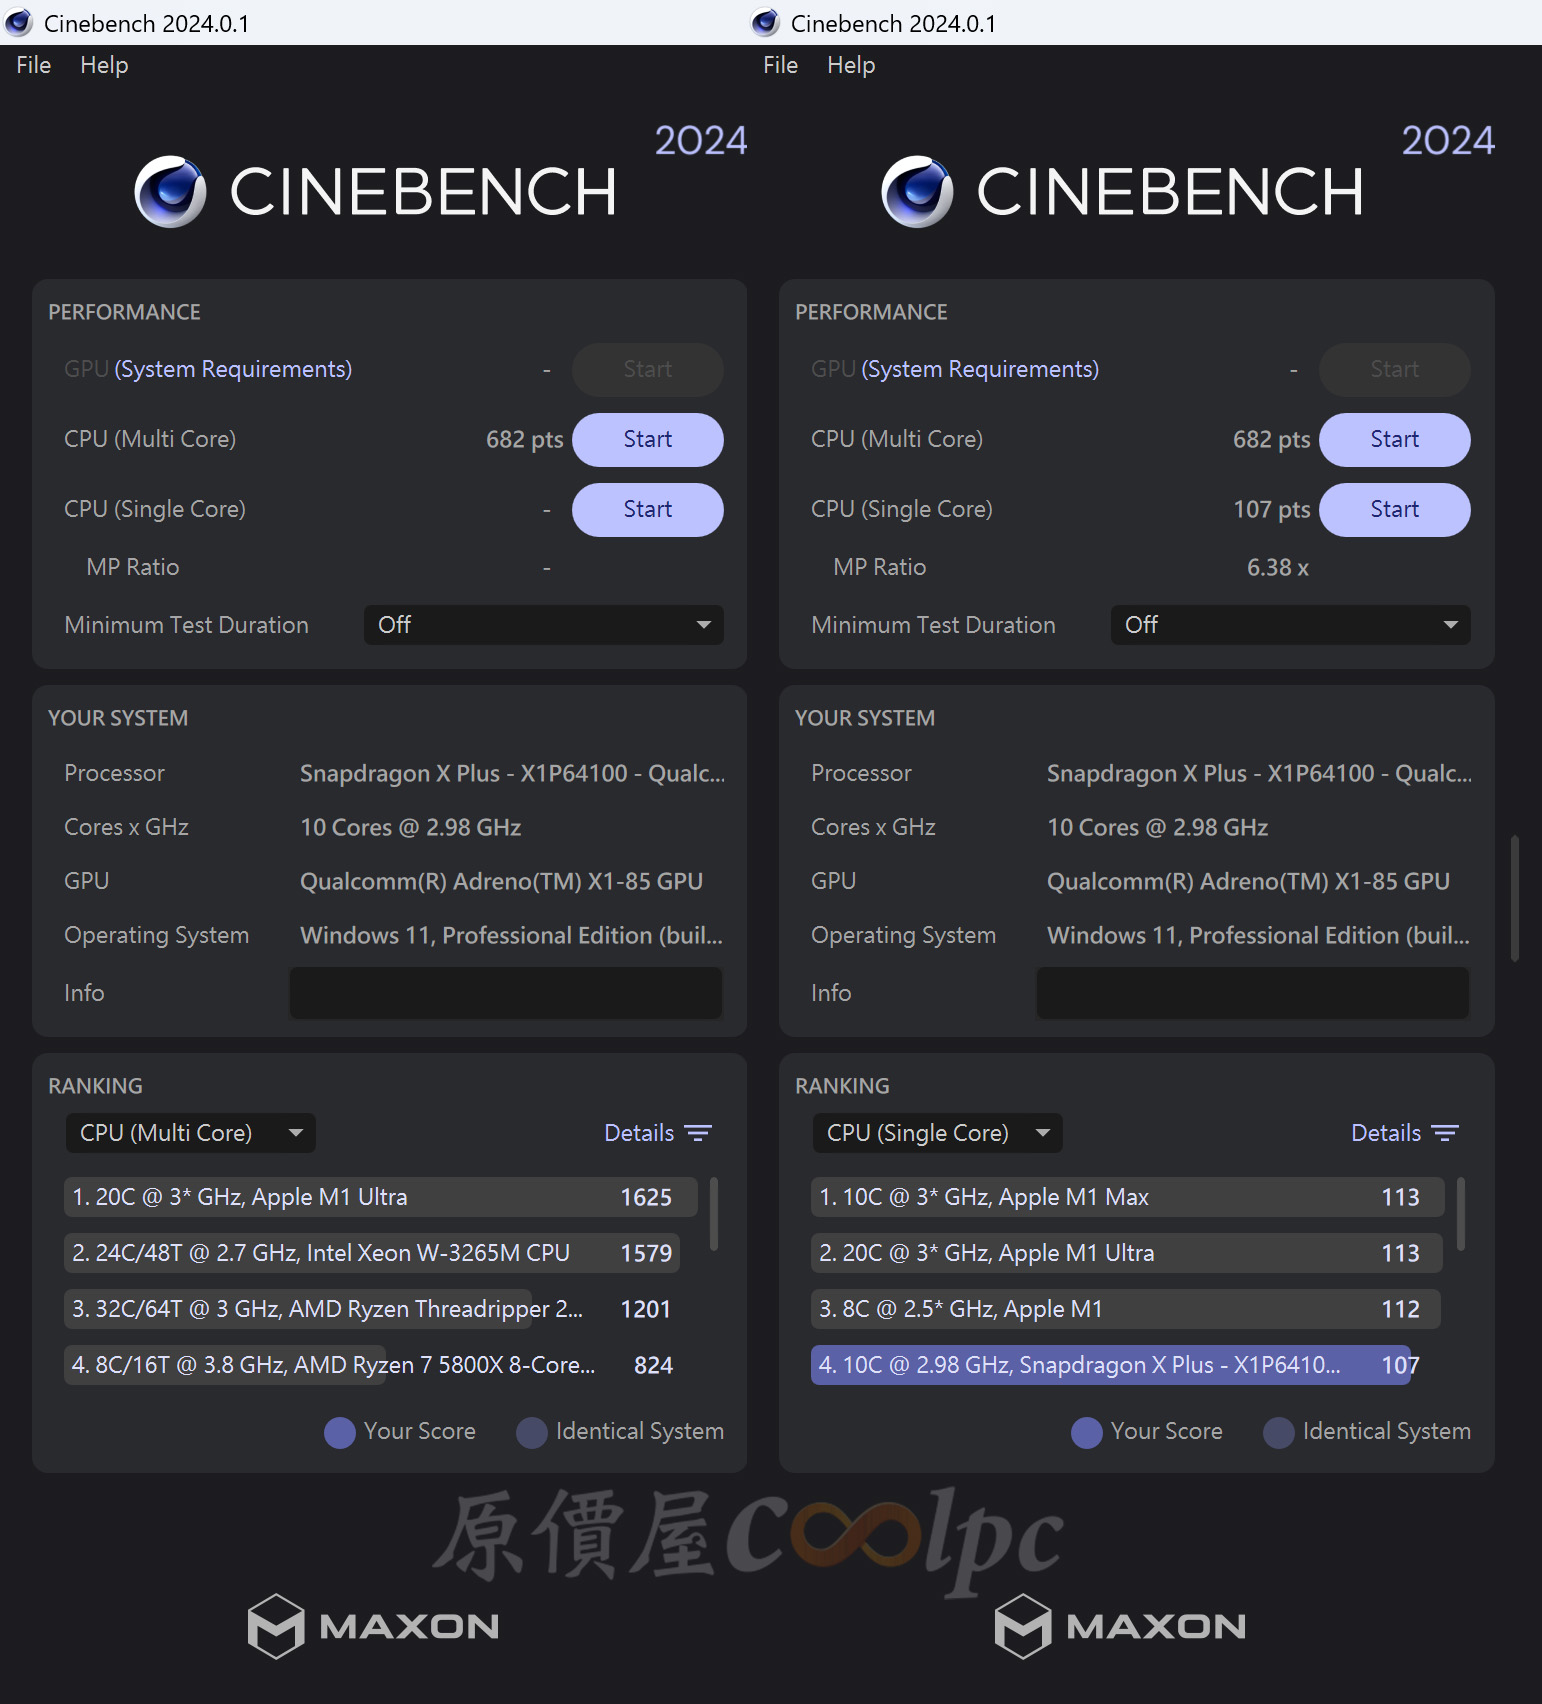
Task: Click Cinebench app icon in right title bar
Action: click(x=766, y=22)
